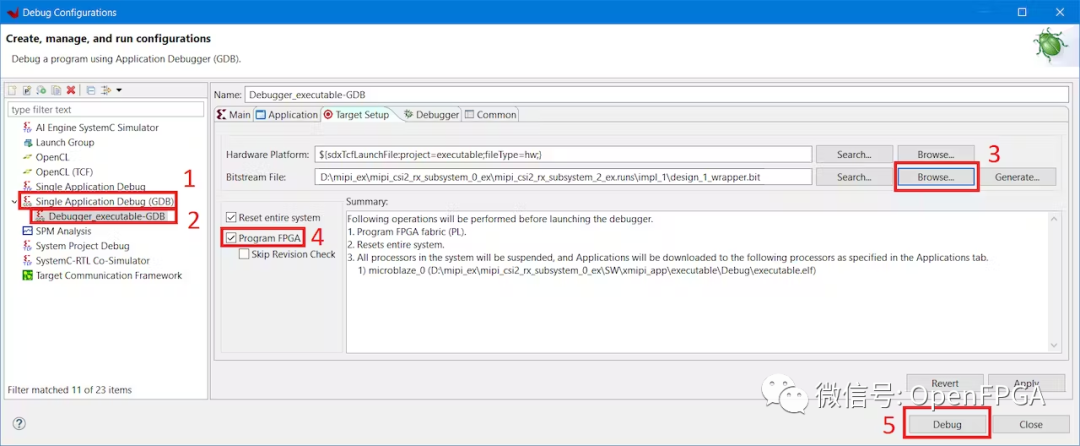Switch to the Common tab
Image resolution: width=1080 pixels, height=446 pixels.
[x=490, y=115]
